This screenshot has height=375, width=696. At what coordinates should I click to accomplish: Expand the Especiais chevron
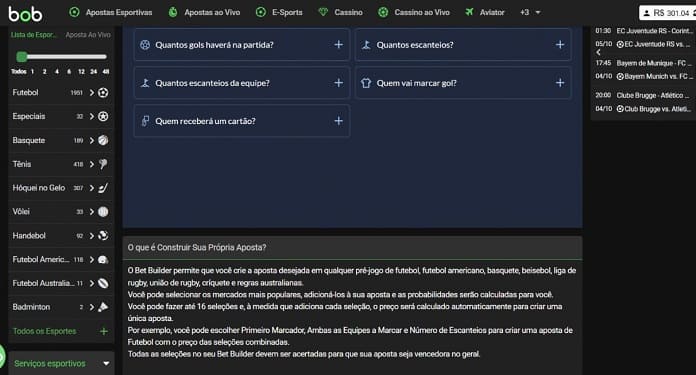[91, 116]
